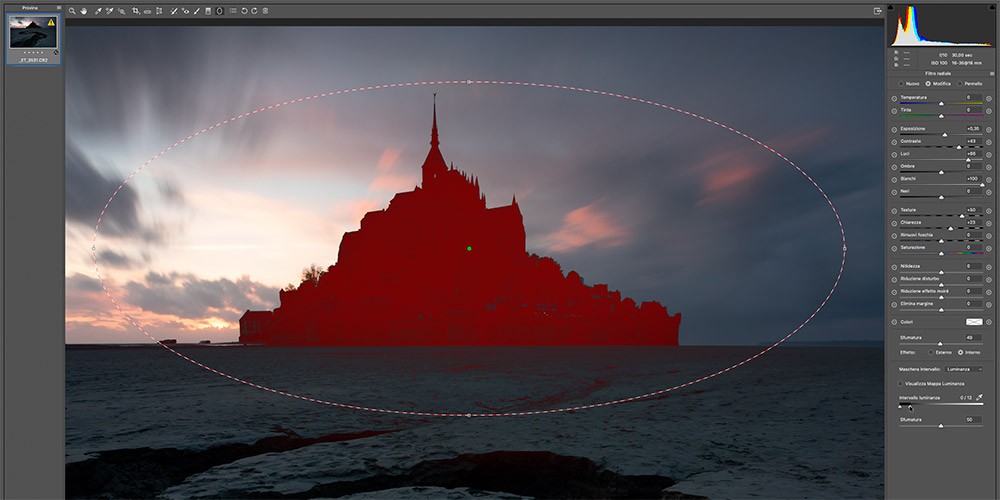Select the Zoom tool in toolbar
1000x500 pixels.
tap(72, 11)
